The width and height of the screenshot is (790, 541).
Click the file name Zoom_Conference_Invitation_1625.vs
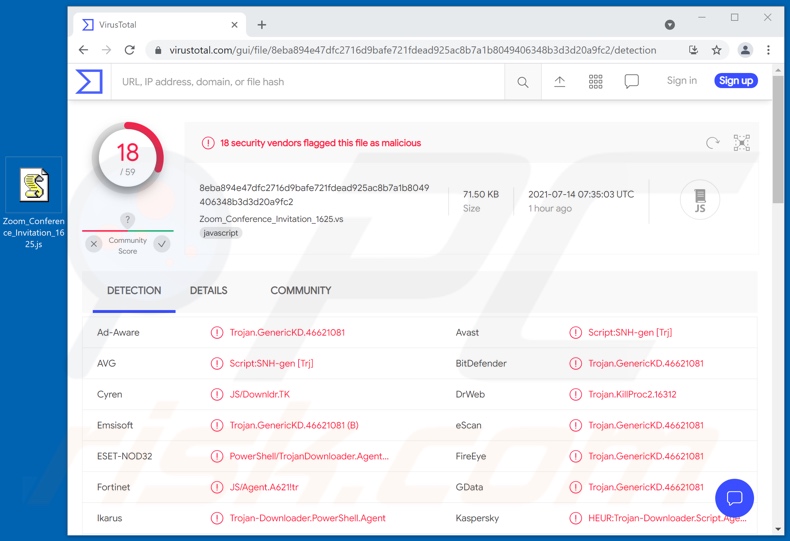[271, 219]
